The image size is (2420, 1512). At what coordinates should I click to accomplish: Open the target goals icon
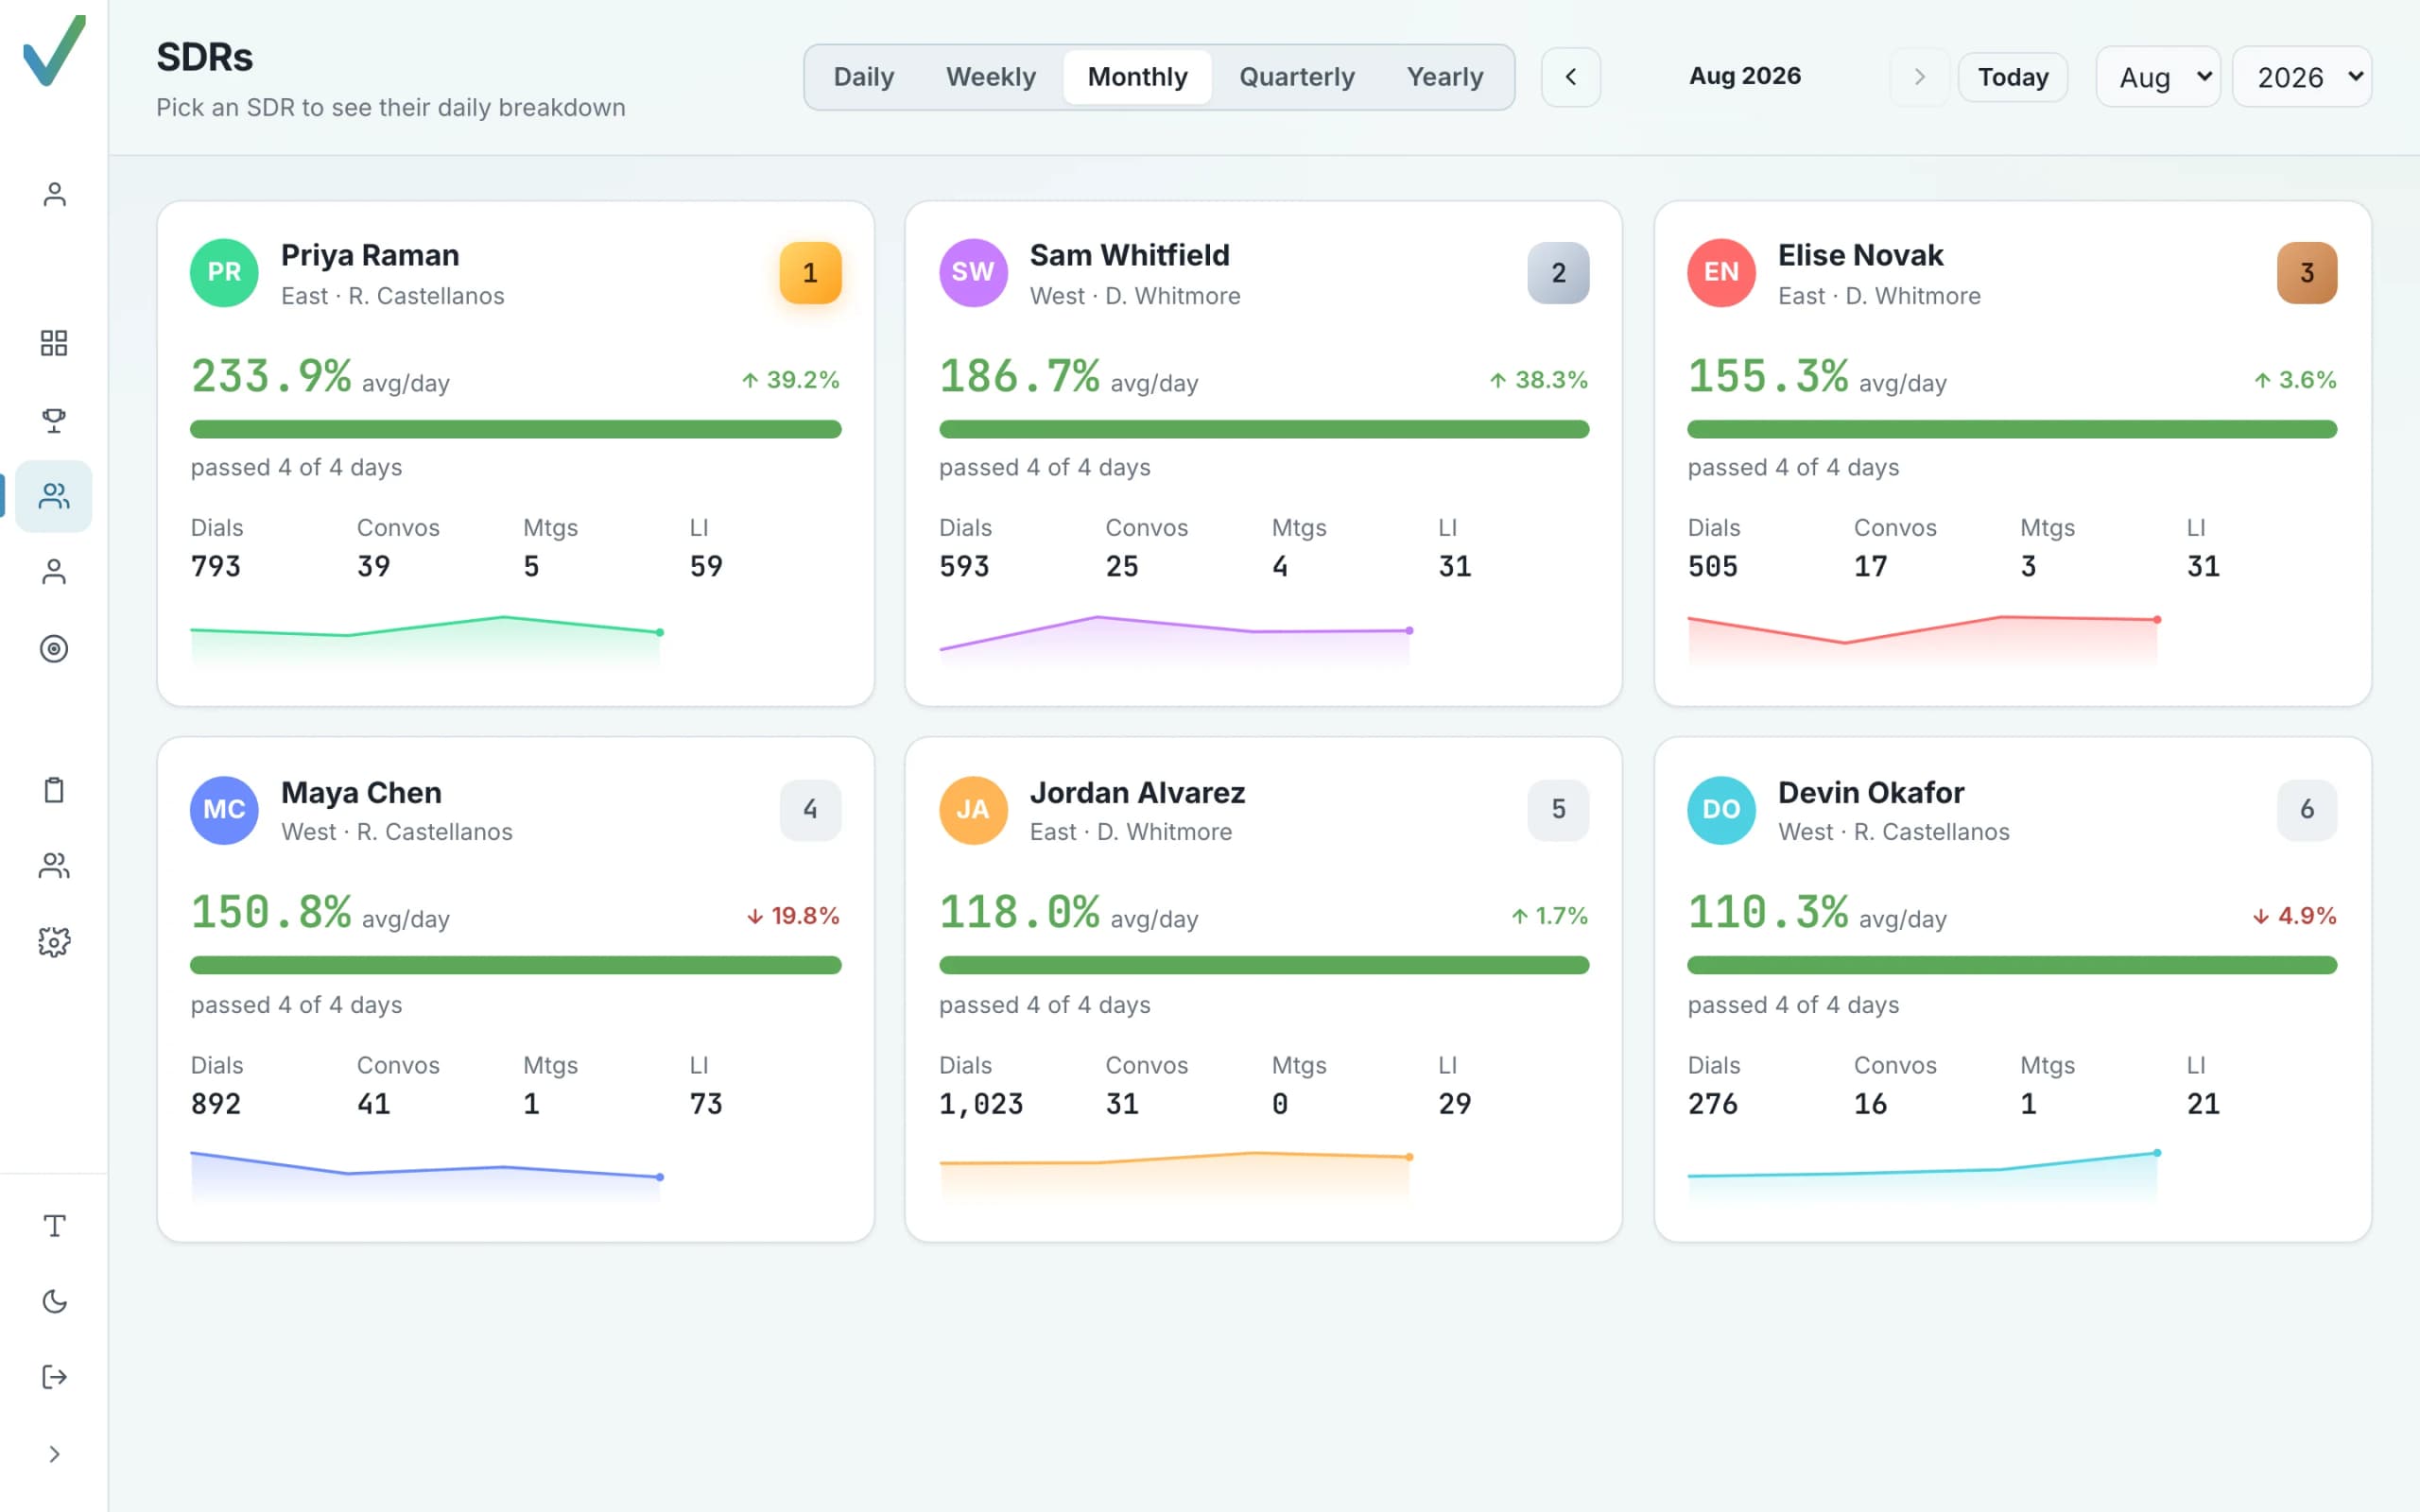click(54, 649)
